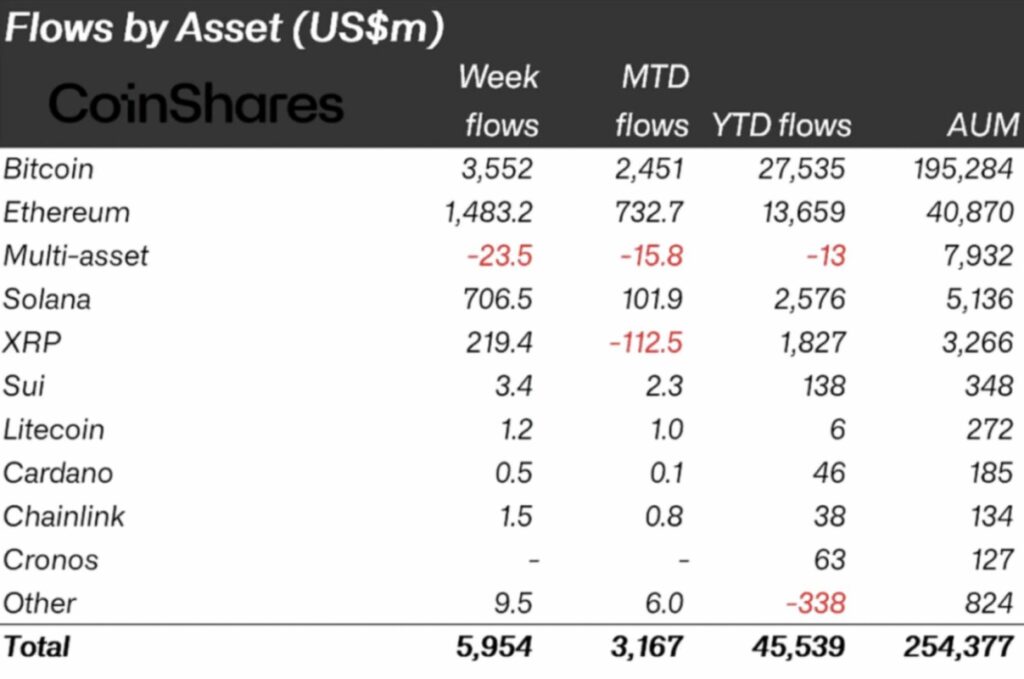Image resolution: width=1024 pixels, height=679 pixels.
Task: Click the Flows by Asset title
Action: tap(224, 27)
